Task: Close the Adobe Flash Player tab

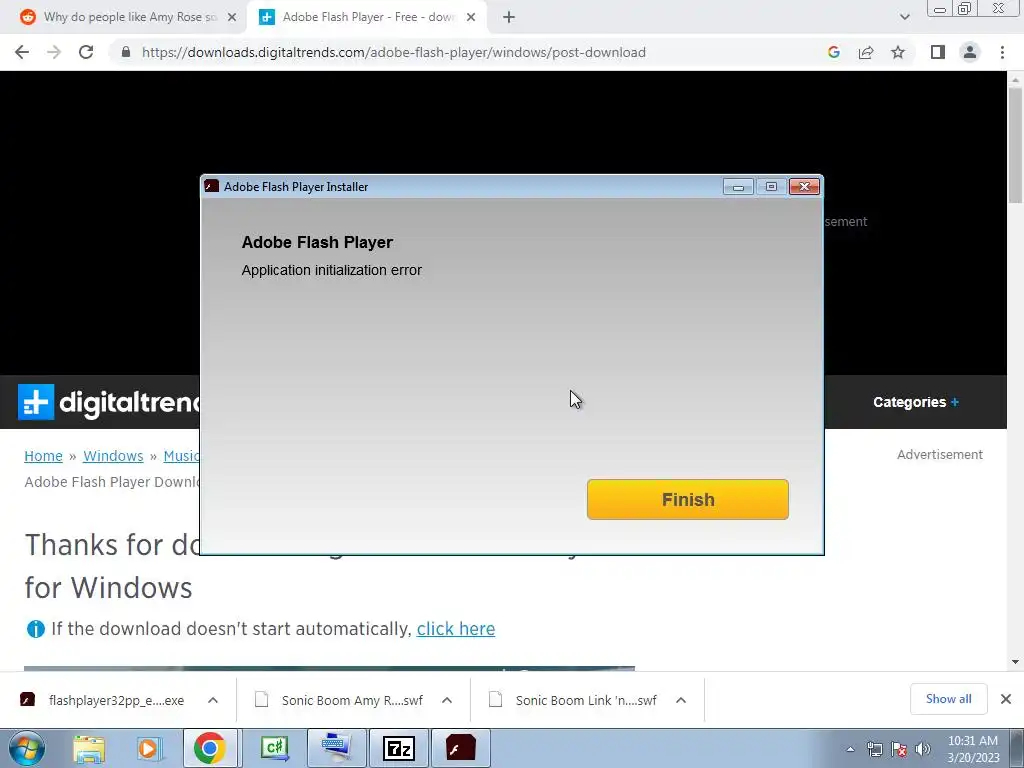Action: click(x=471, y=18)
